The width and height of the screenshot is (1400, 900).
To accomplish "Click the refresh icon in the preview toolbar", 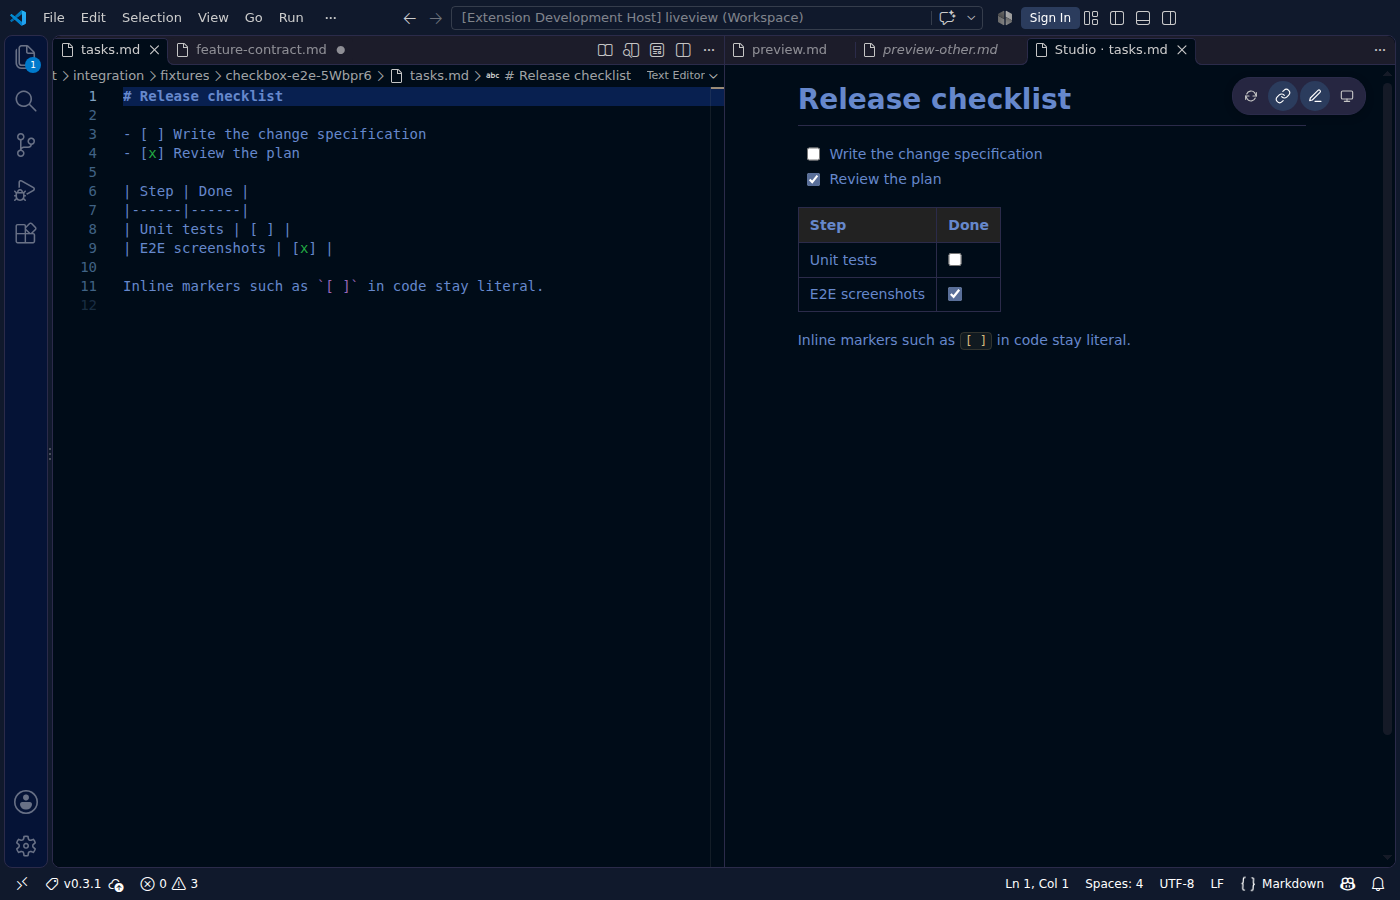I will 1251,96.
